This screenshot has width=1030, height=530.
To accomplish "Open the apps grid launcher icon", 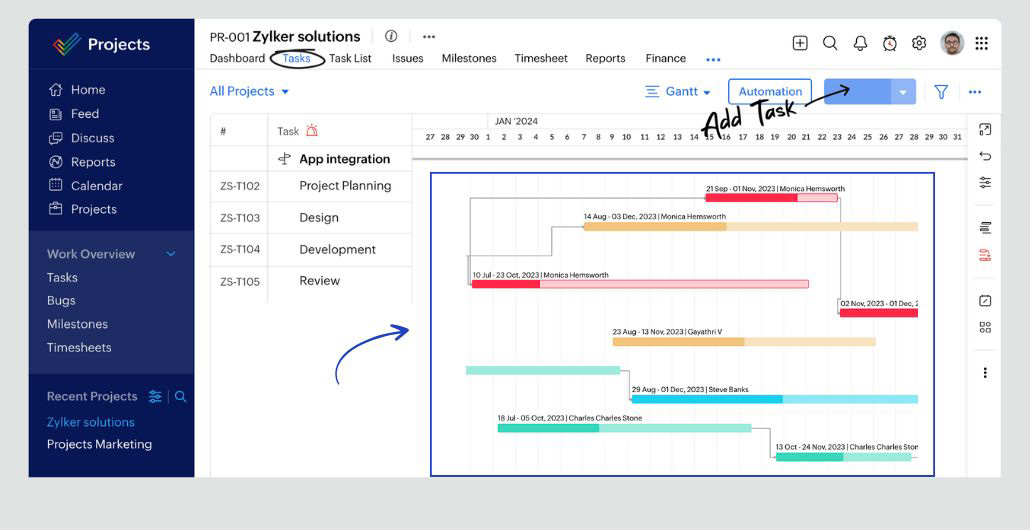I will [981, 43].
